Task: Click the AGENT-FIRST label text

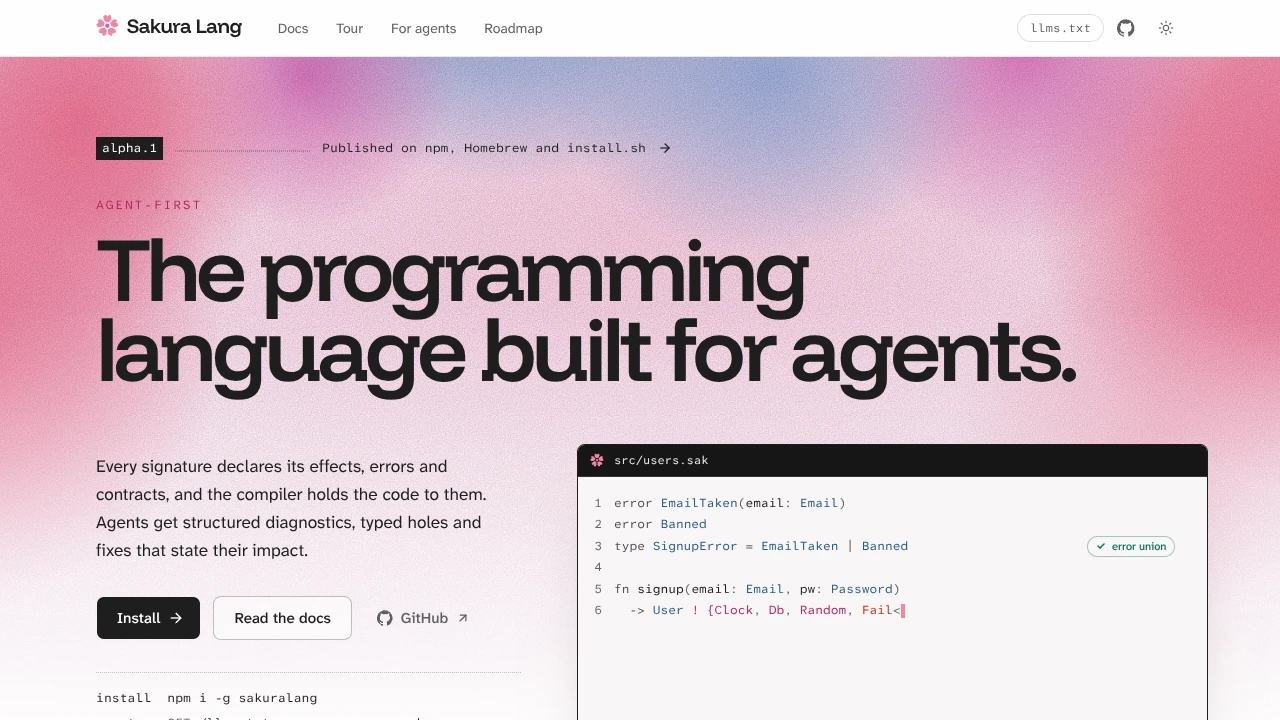Action: click(149, 205)
